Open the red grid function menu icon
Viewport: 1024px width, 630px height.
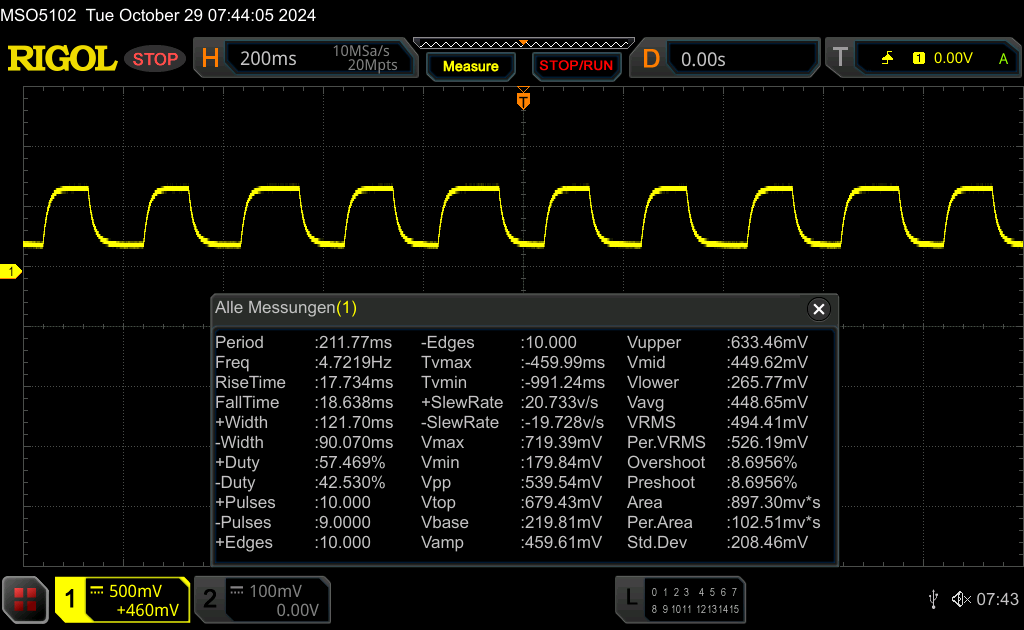click(24, 599)
